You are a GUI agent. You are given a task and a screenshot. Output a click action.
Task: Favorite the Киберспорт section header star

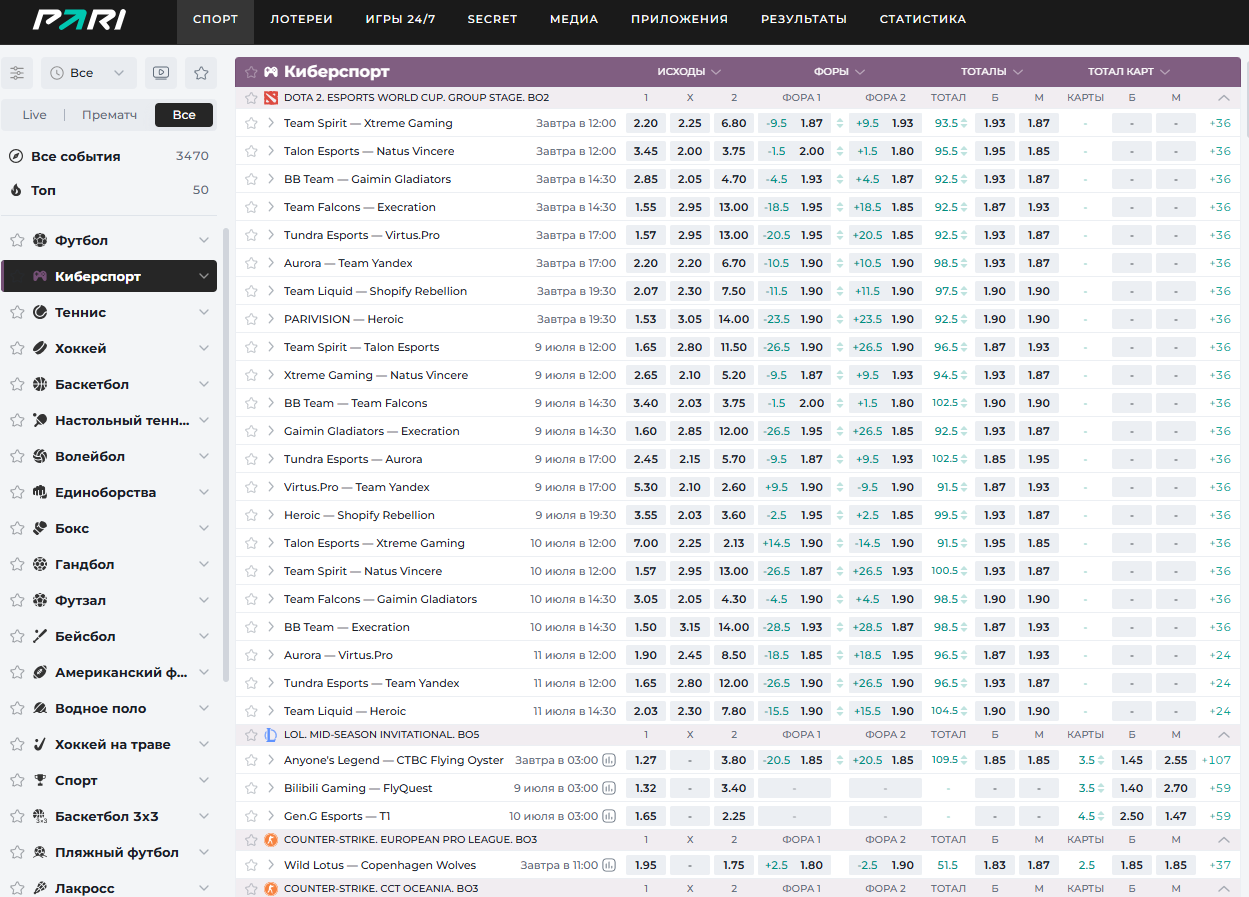click(x=251, y=72)
